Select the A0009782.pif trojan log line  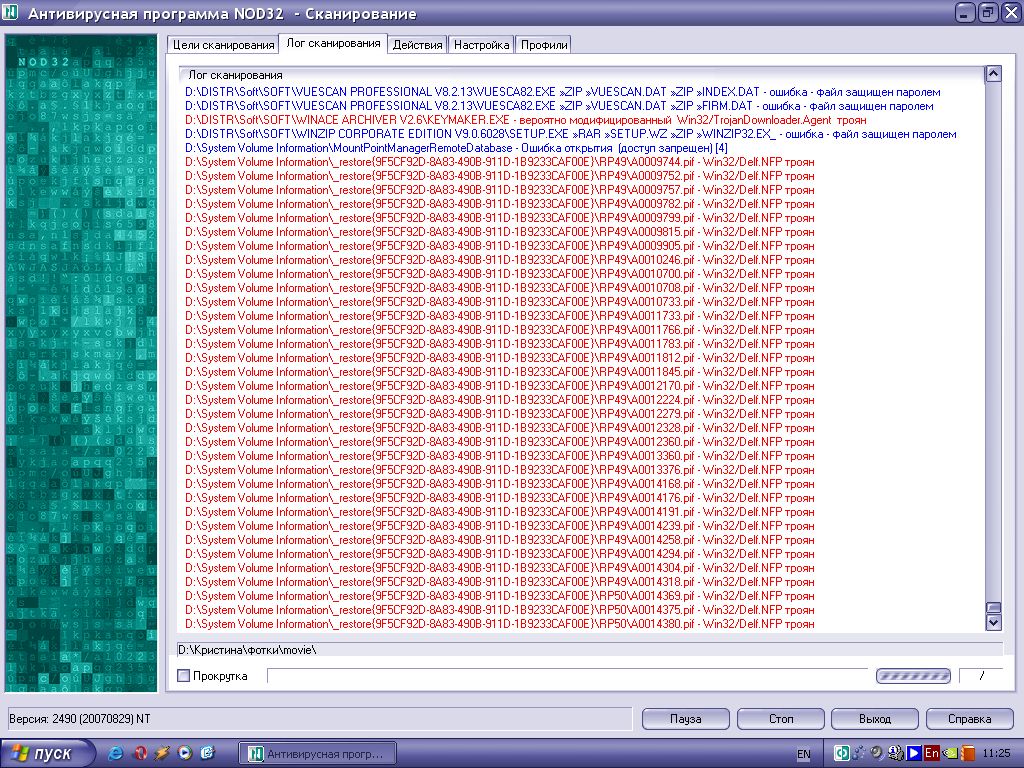click(x=500, y=204)
